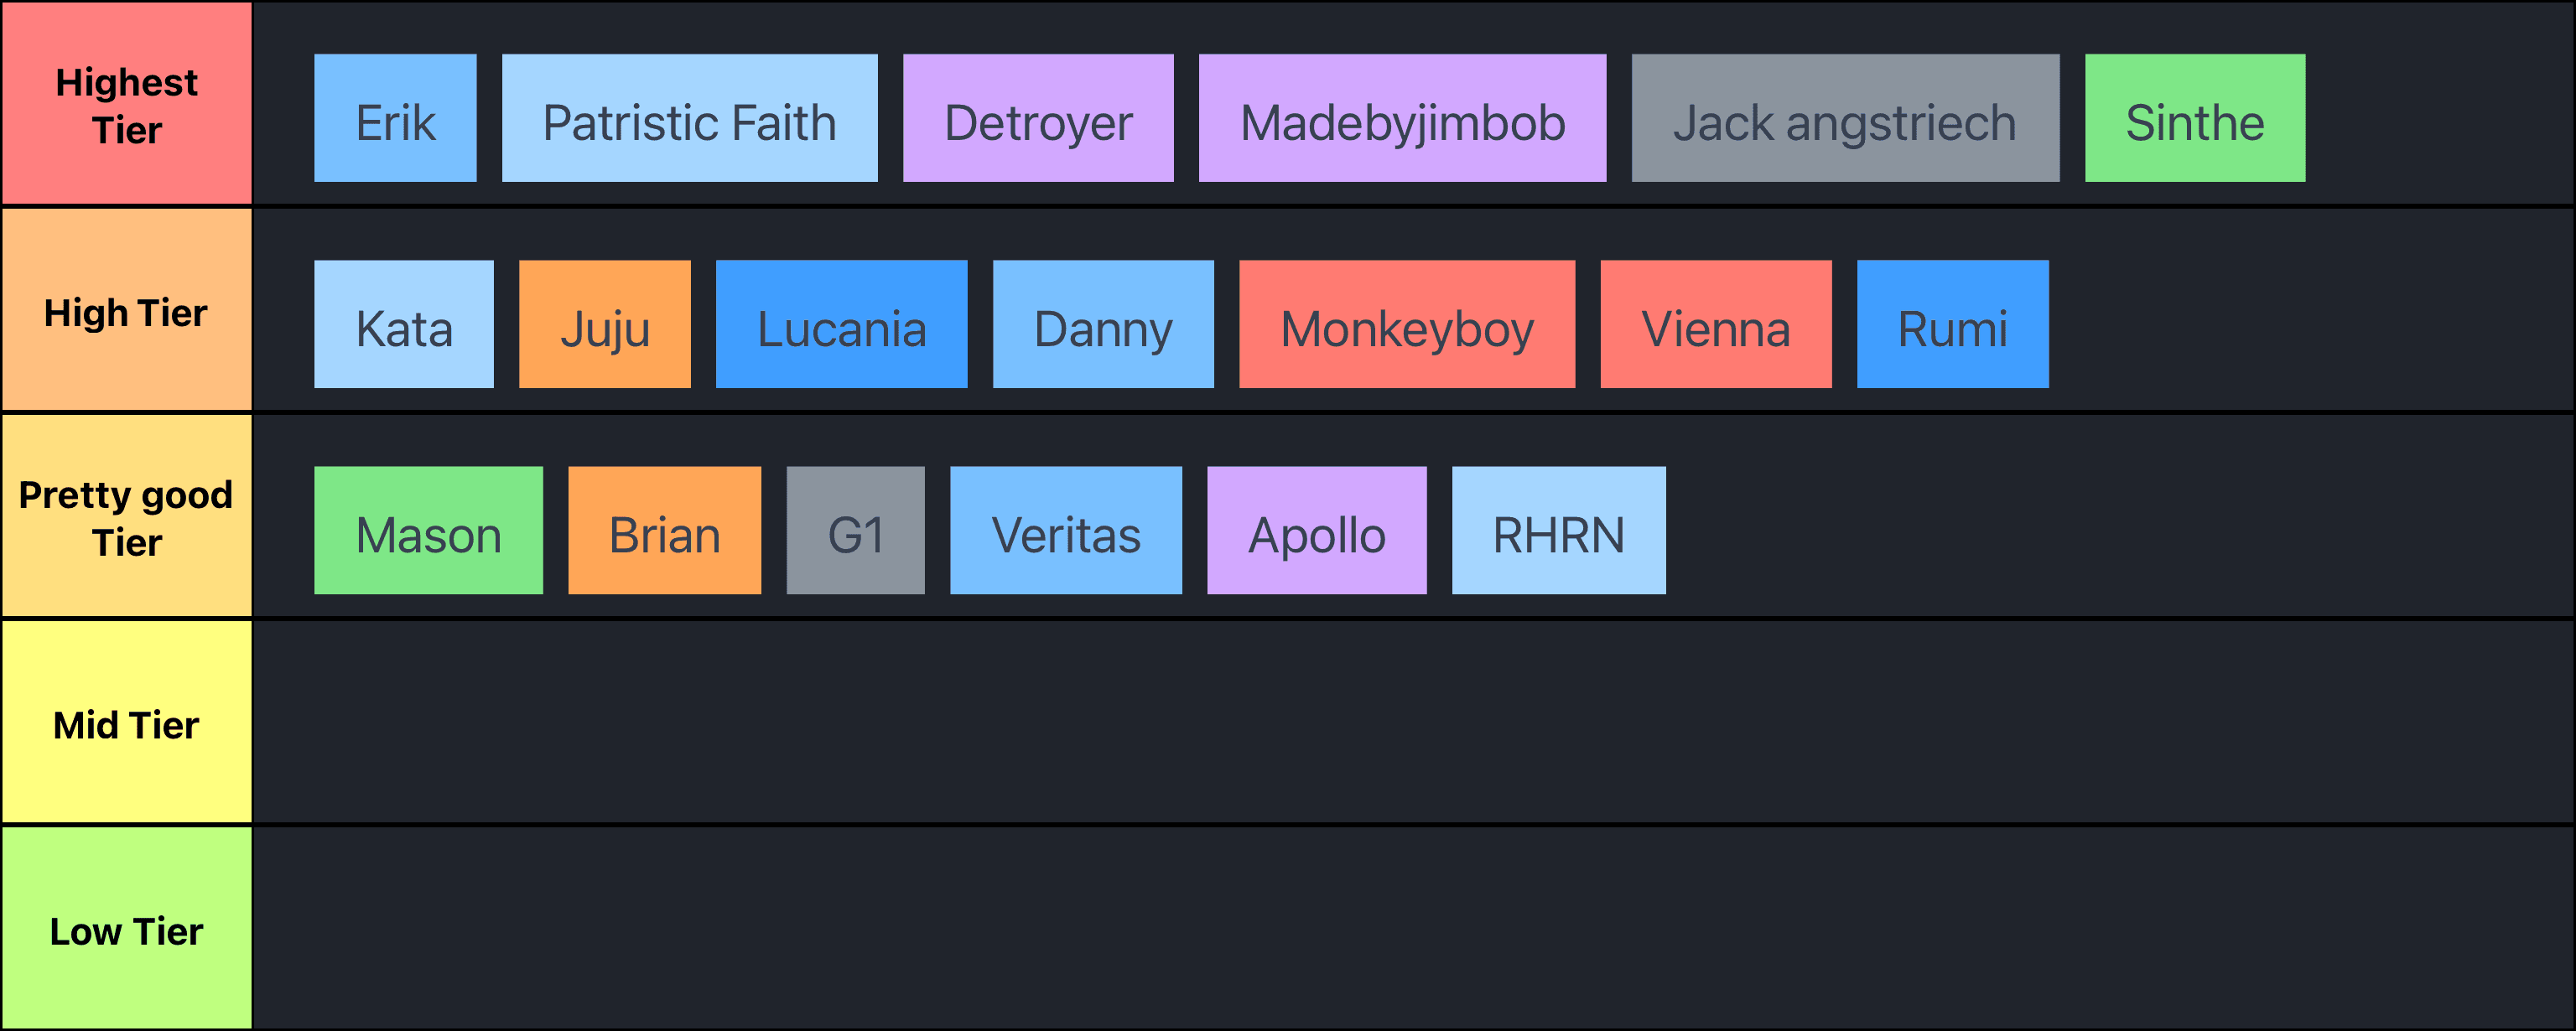2576x1031 pixels.
Task: Select the Madebyjimbob tile
Action: pos(1402,118)
